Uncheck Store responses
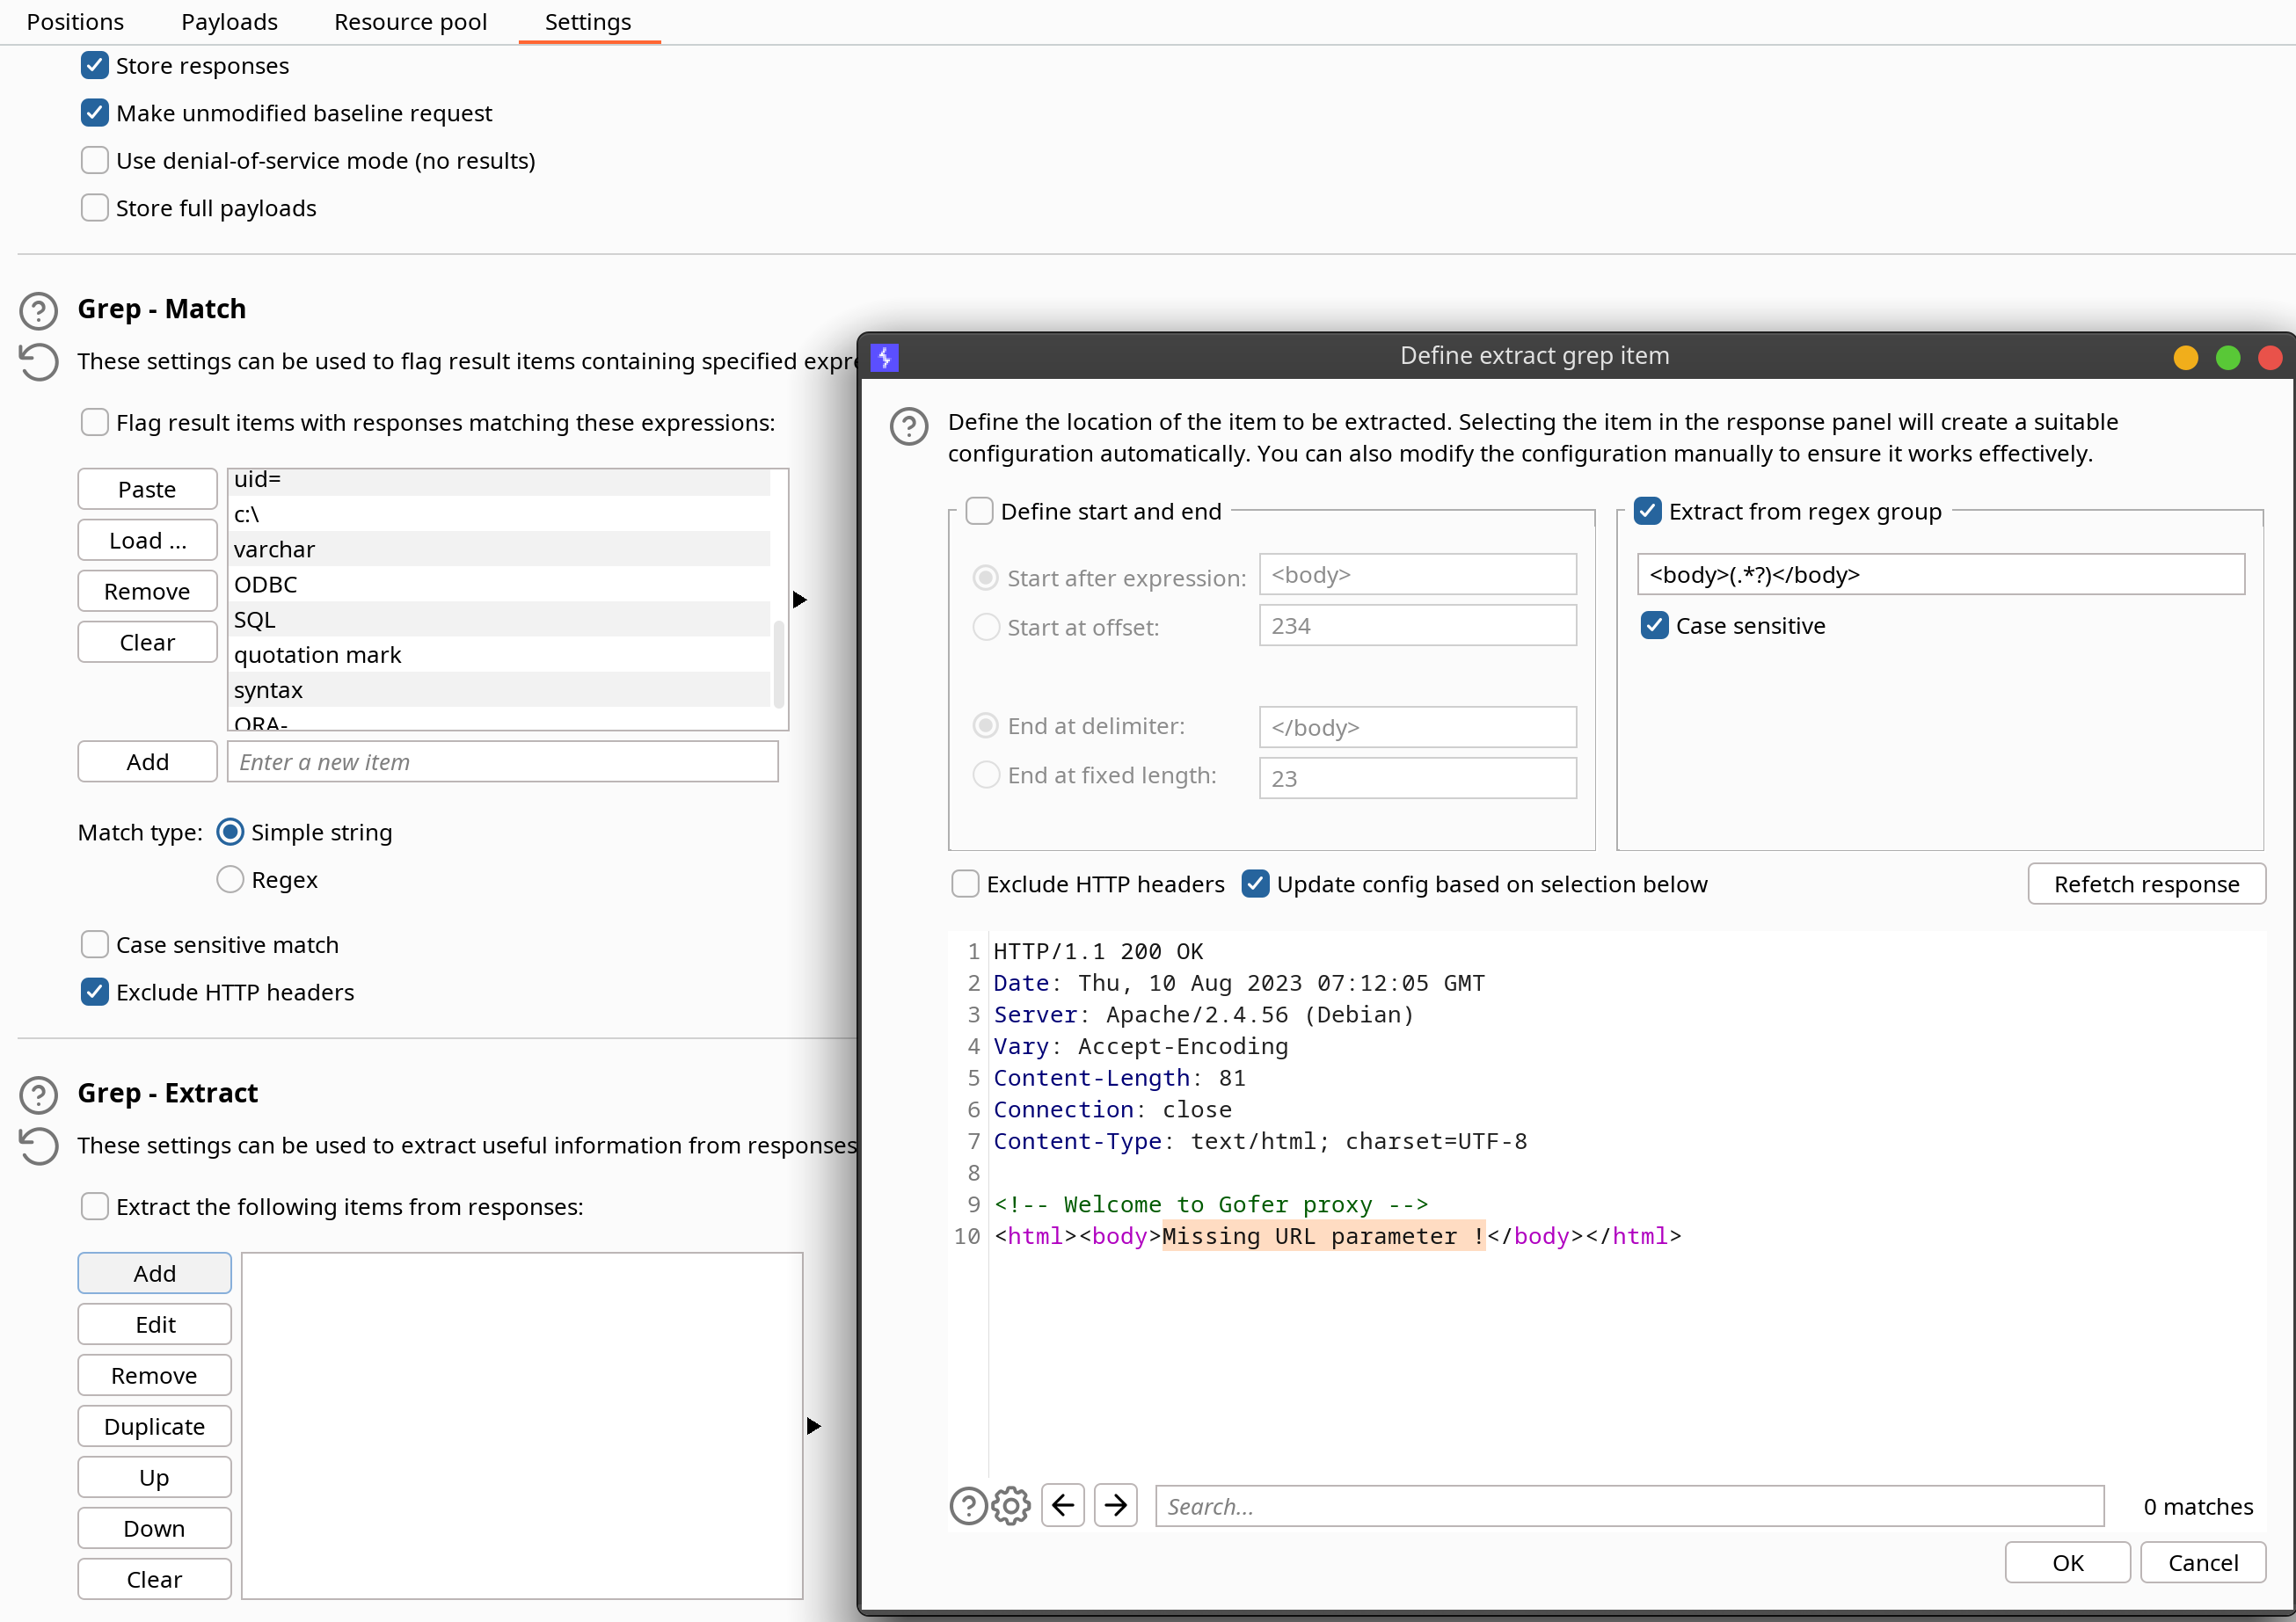2296x1622 pixels. pos(94,65)
